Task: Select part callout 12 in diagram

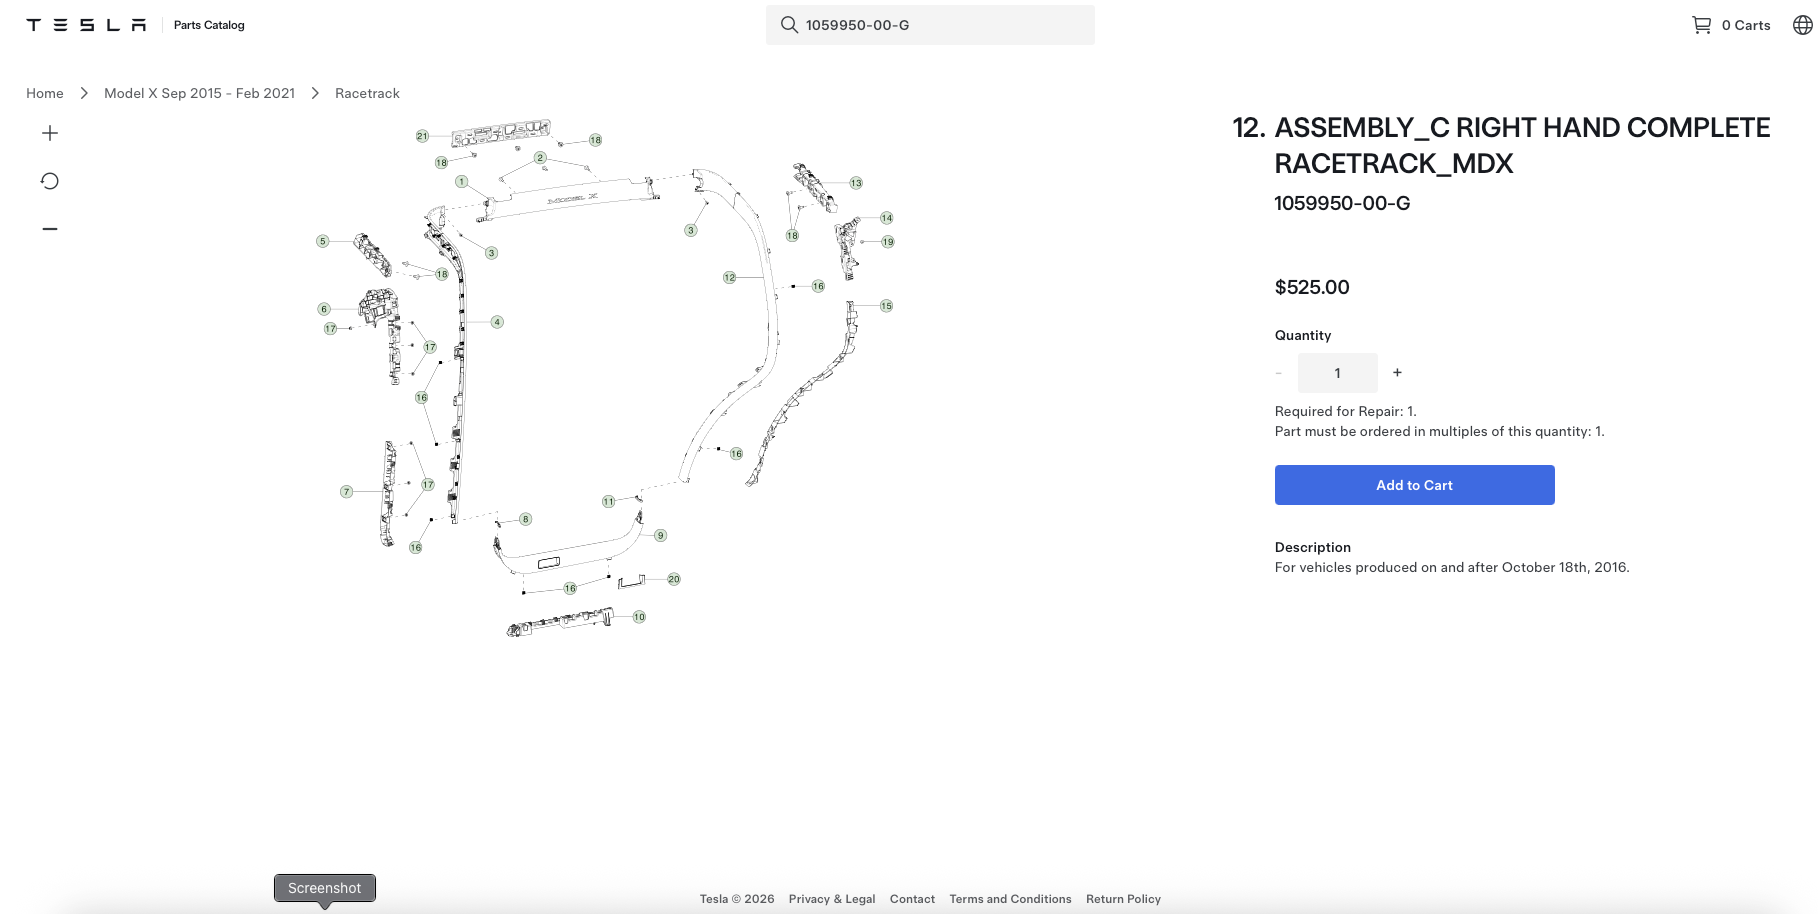Action: (x=729, y=277)
